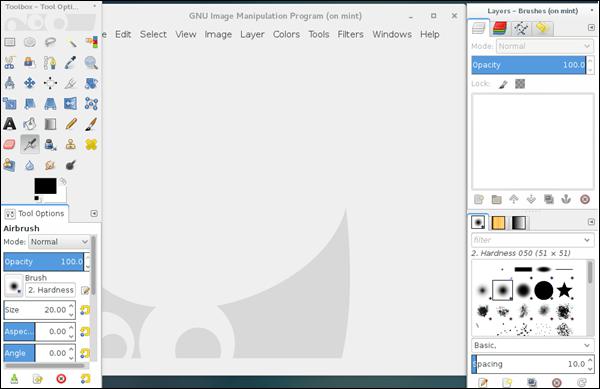Open Layers dock tab configuration menu
The height and width of the screenshot is (389, 600).
click(x=591, y=28)
